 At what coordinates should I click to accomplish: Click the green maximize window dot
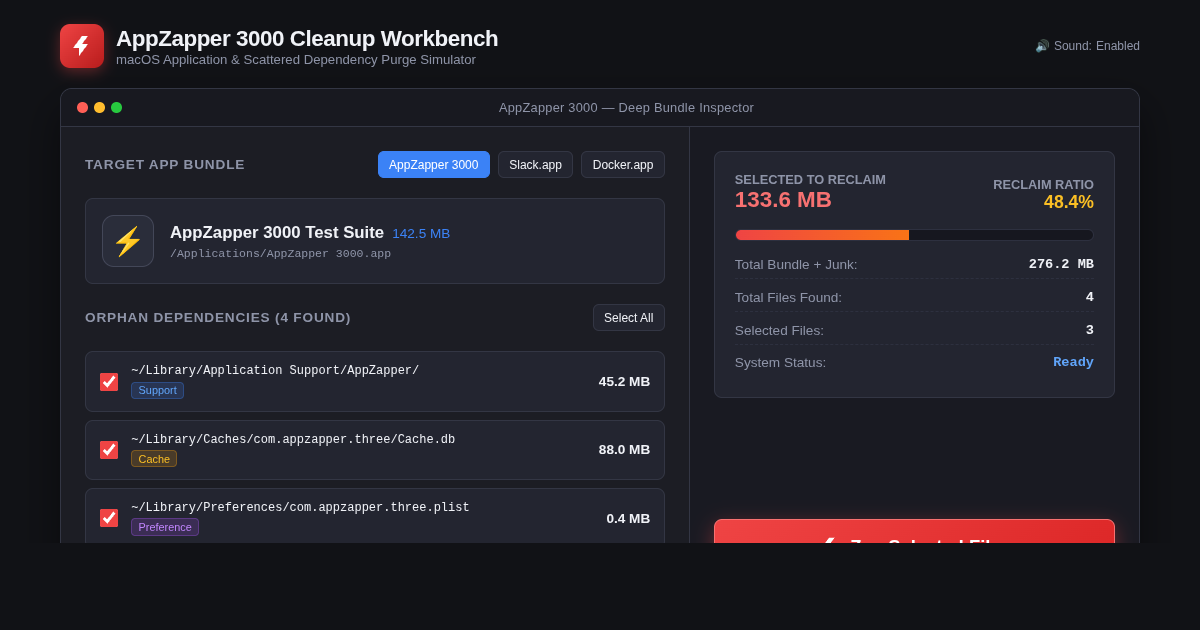pyautogui.click(x=116, y=107)
